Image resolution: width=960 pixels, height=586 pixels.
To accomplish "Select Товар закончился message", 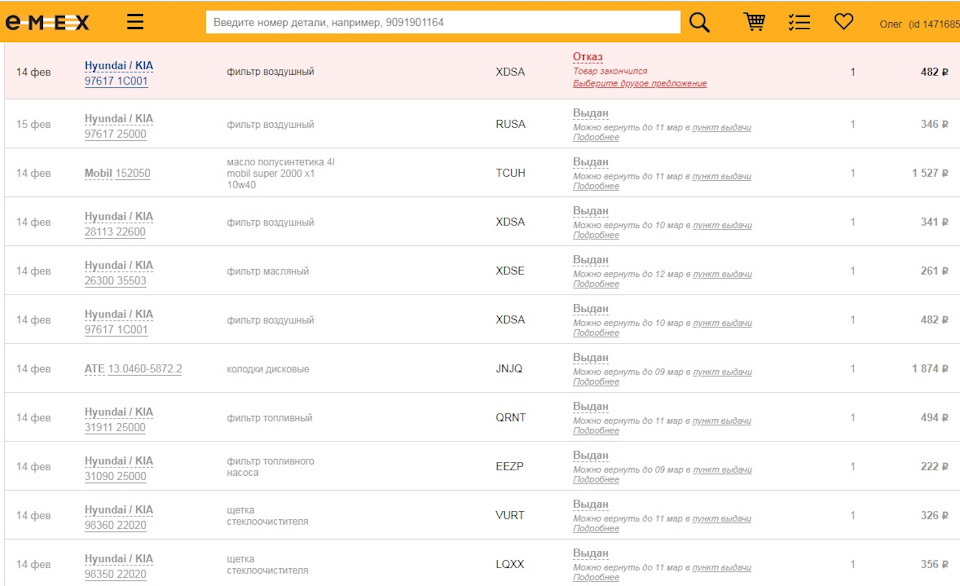I will [610, 71].
